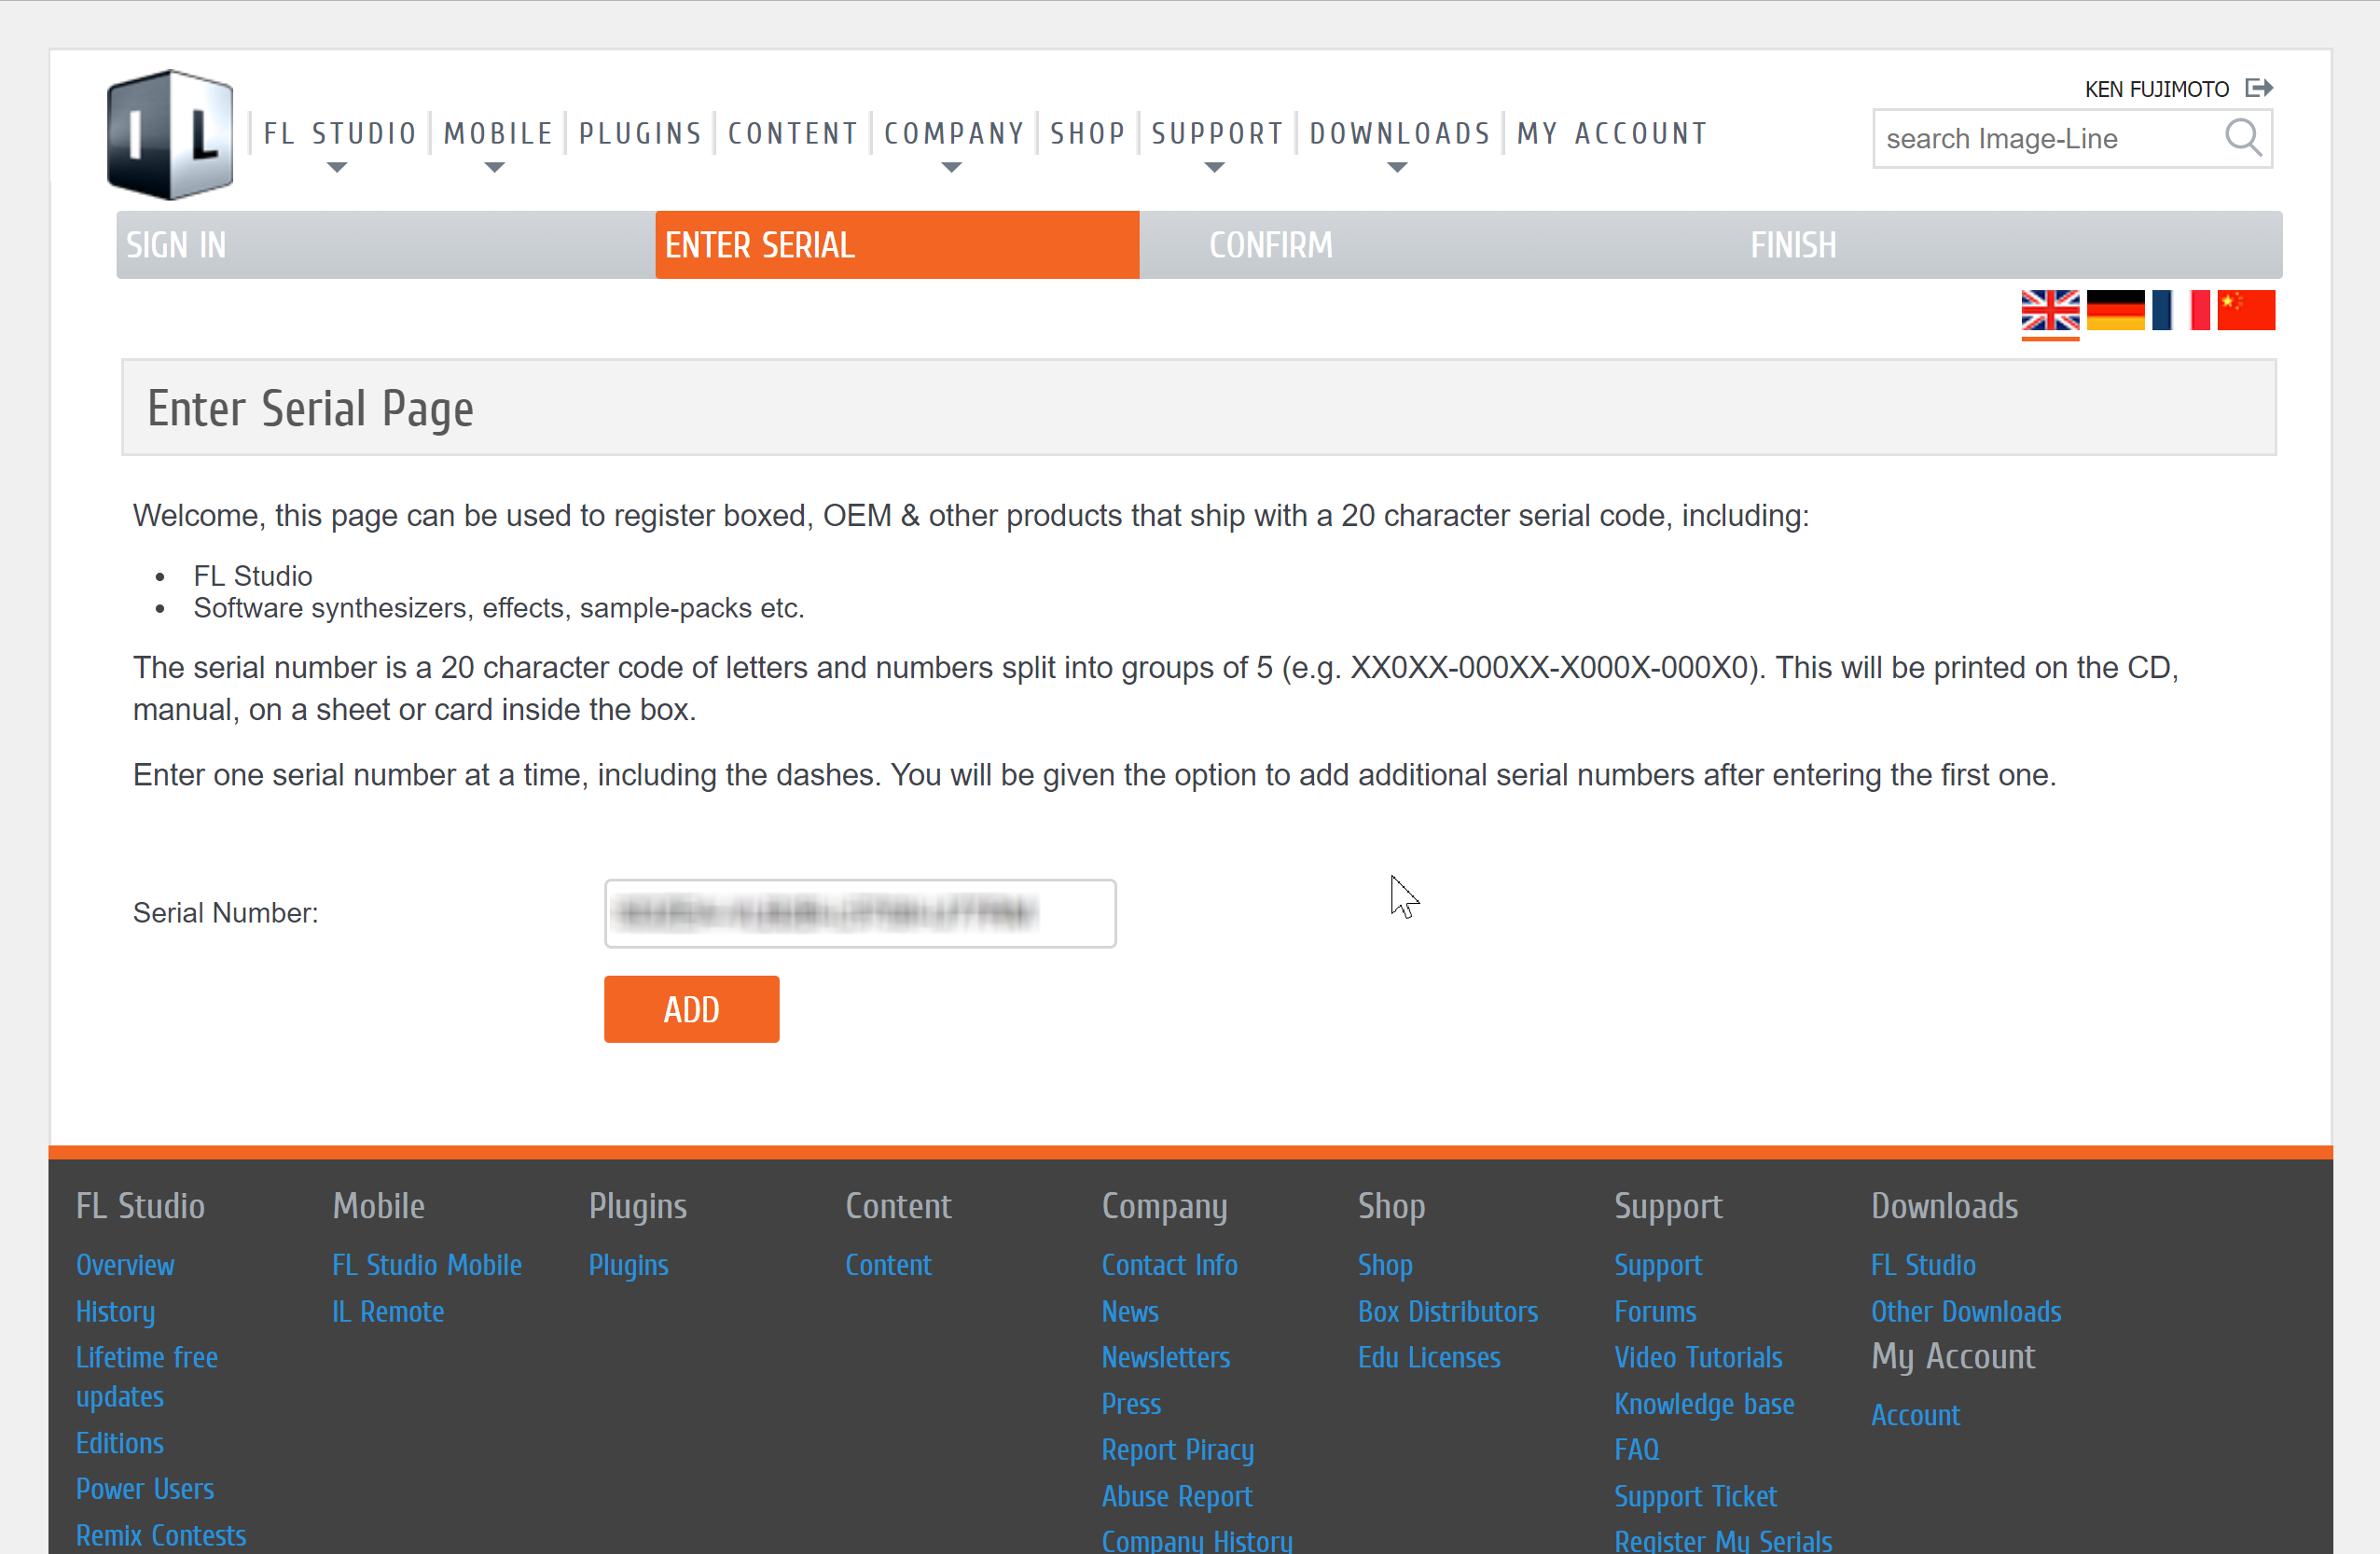Open footer History link
2380x1554 pixels.
pyautogui.click(x=115, y=1312)
